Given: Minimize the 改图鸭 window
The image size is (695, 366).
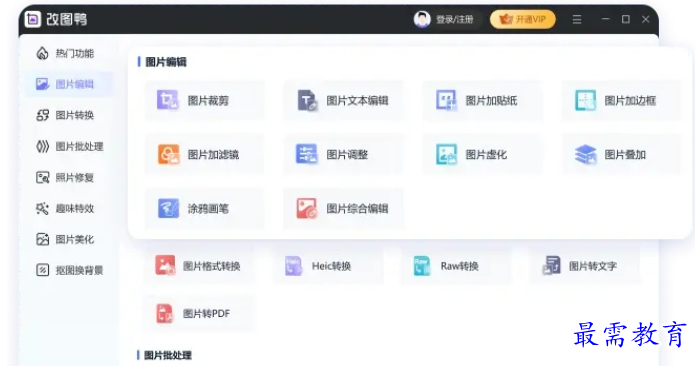Looking at the screenshot, I should coord(605,19).
